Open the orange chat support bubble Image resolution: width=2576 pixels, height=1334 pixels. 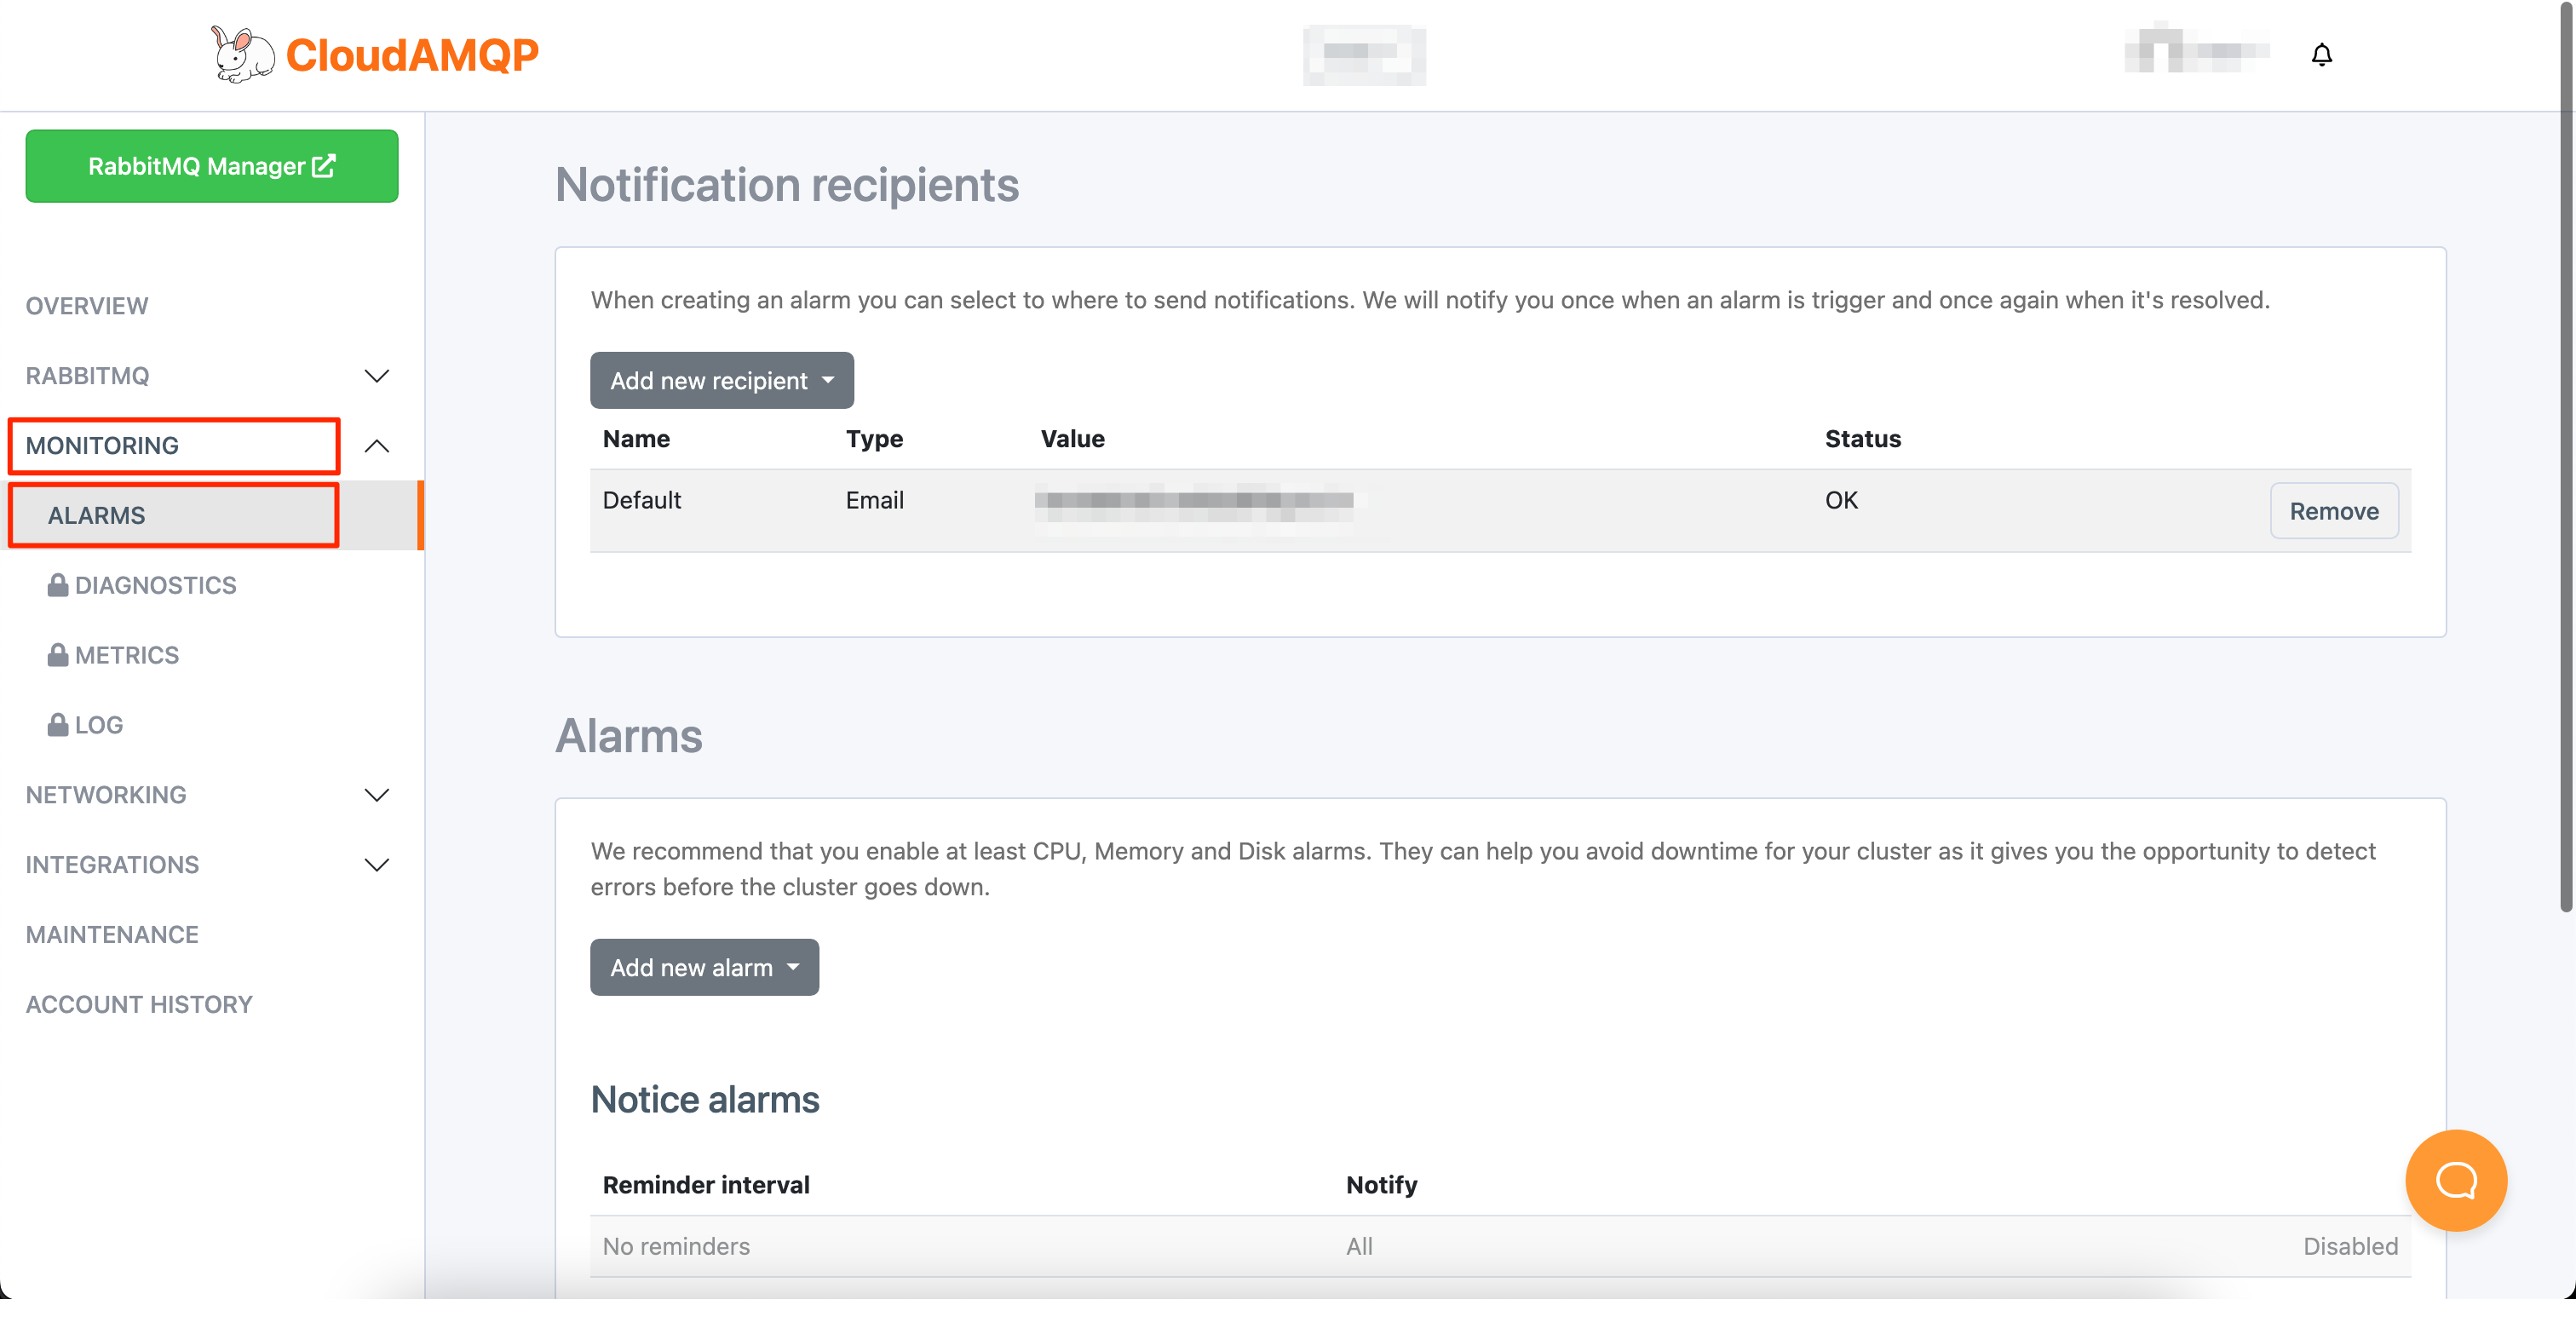[2455, 1180]
